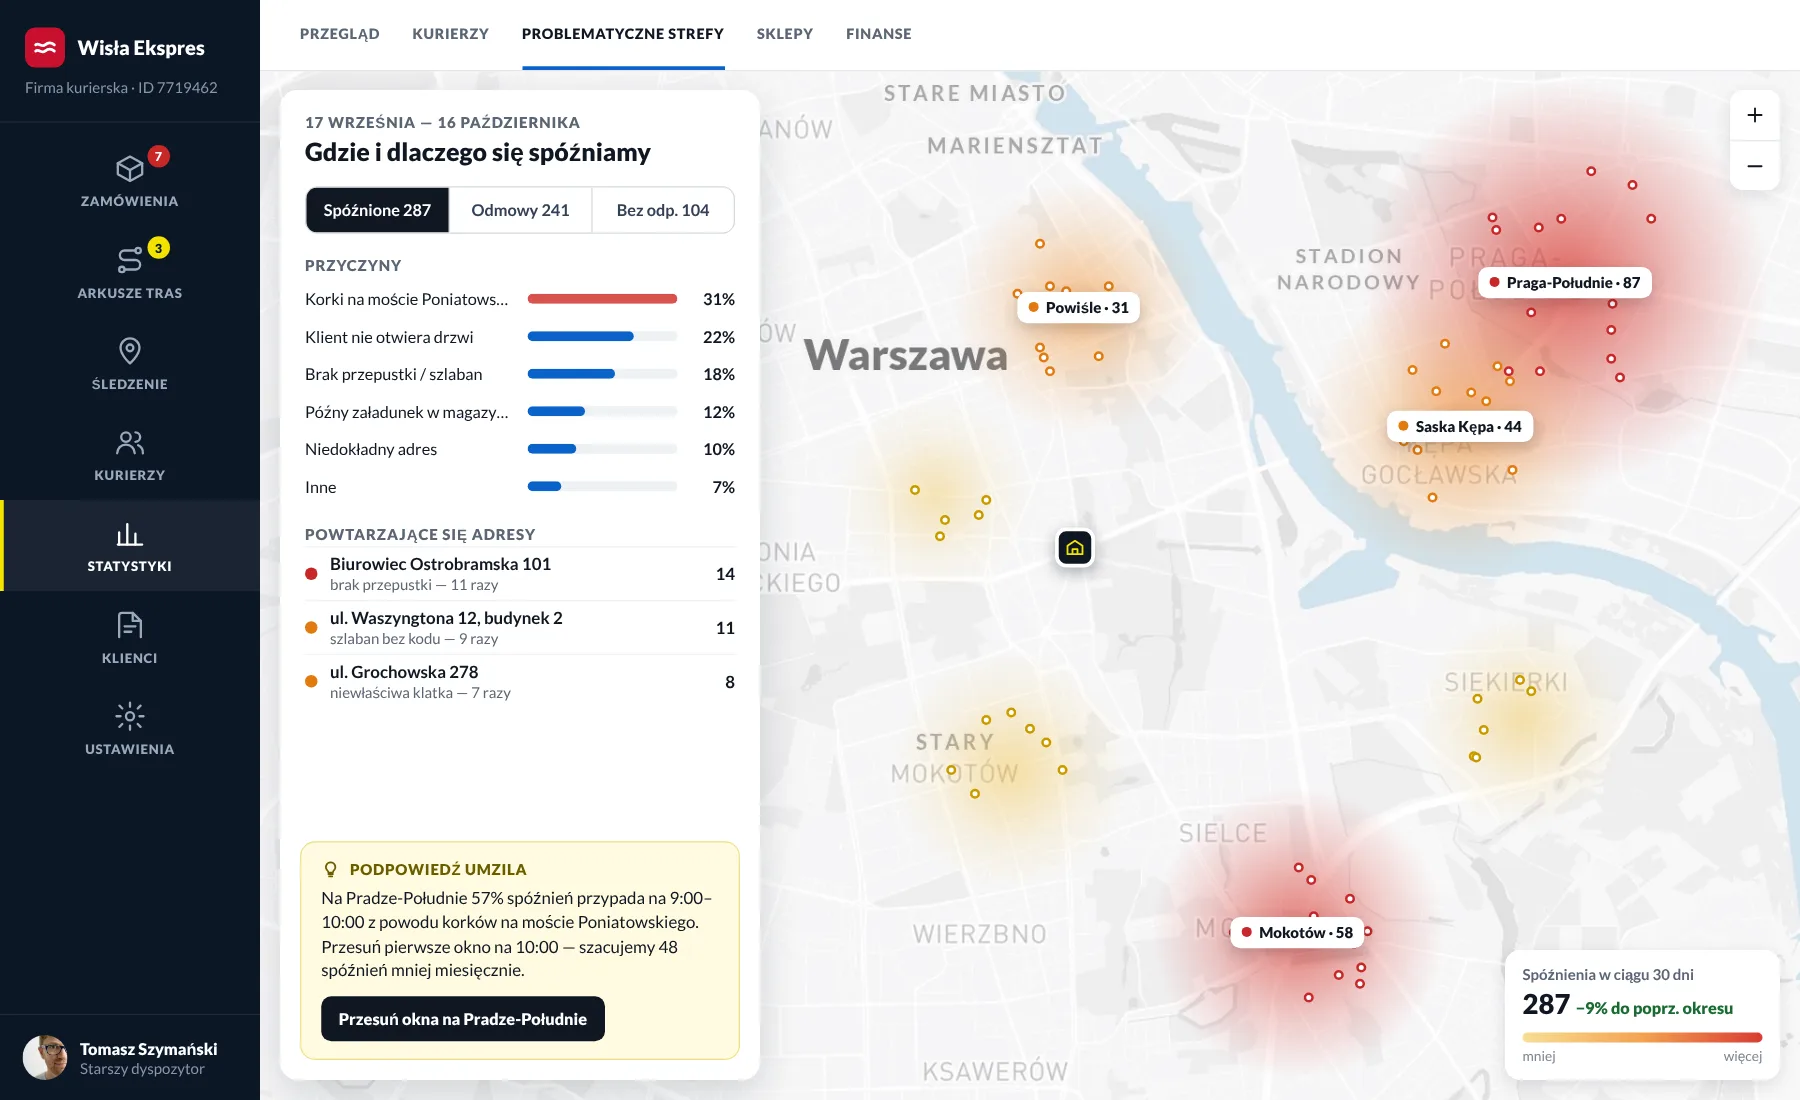Click the Mokotów · 58 map label
This screenshot has height=1100, width=1800.
(1297, 933)
